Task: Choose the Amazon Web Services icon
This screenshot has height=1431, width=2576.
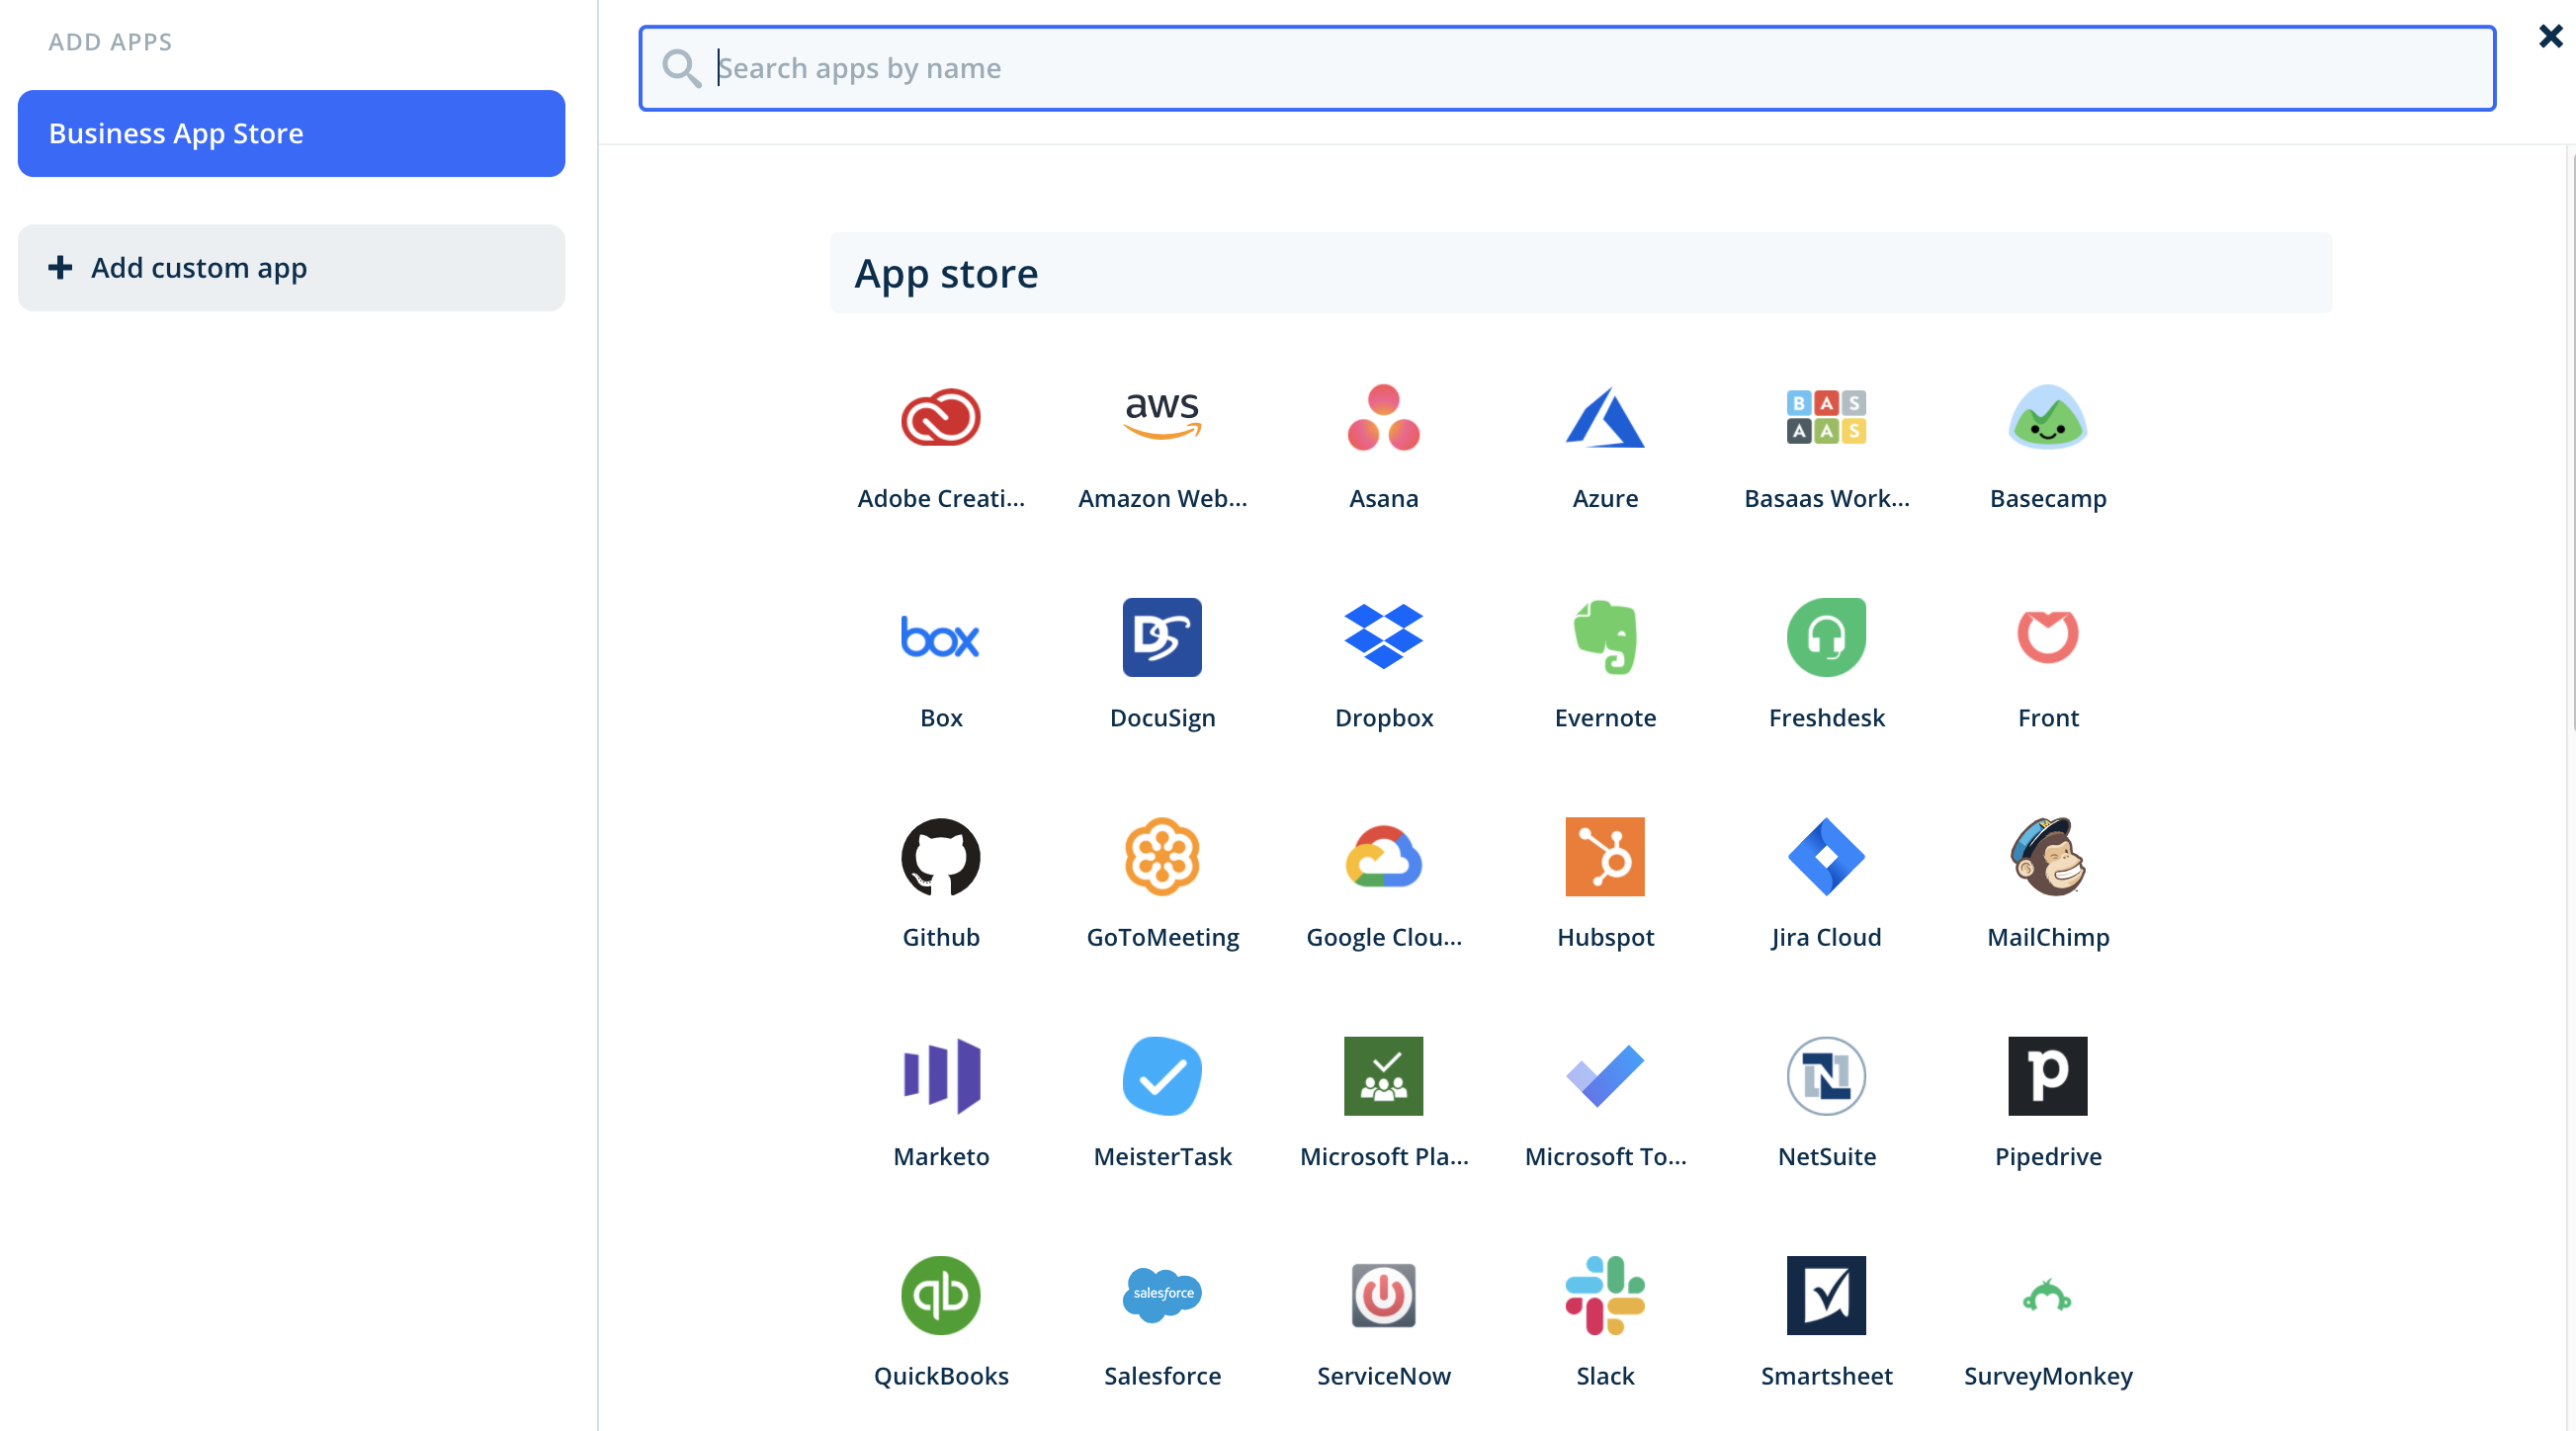Action: pyautogui.click(x=1162, y=417)
